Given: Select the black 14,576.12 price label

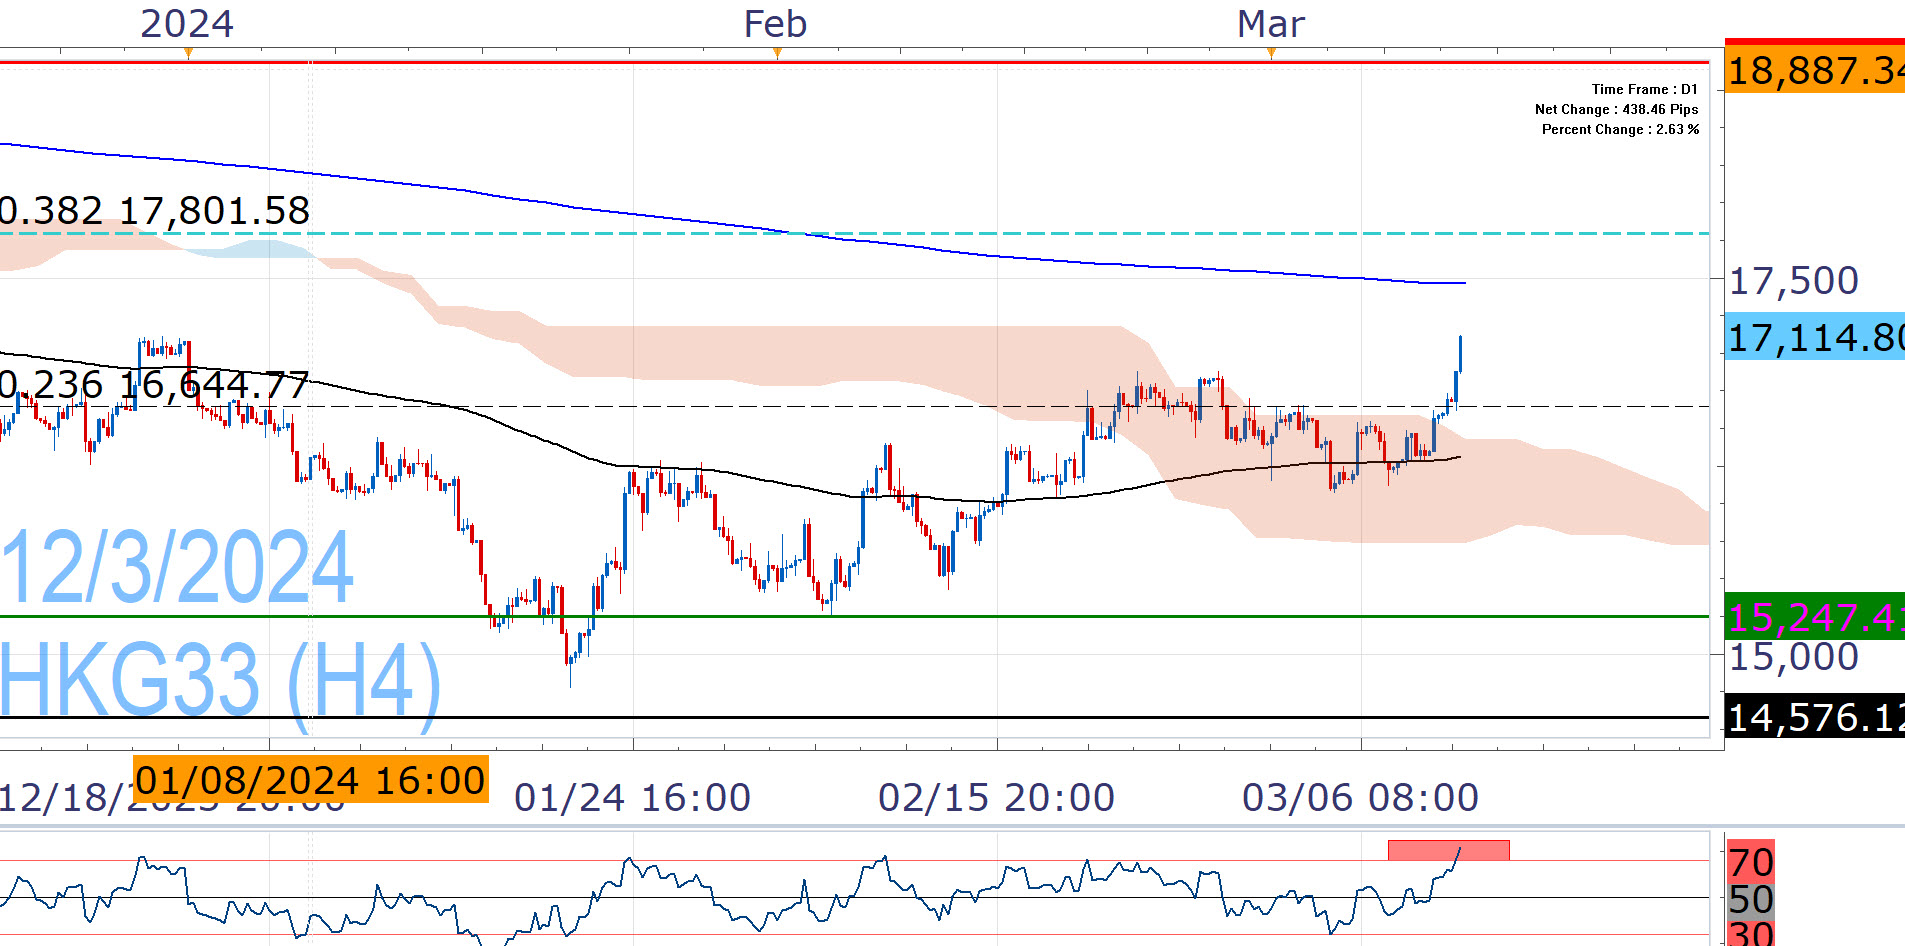Looking at the screenshot, I should tap(1814, 718).
